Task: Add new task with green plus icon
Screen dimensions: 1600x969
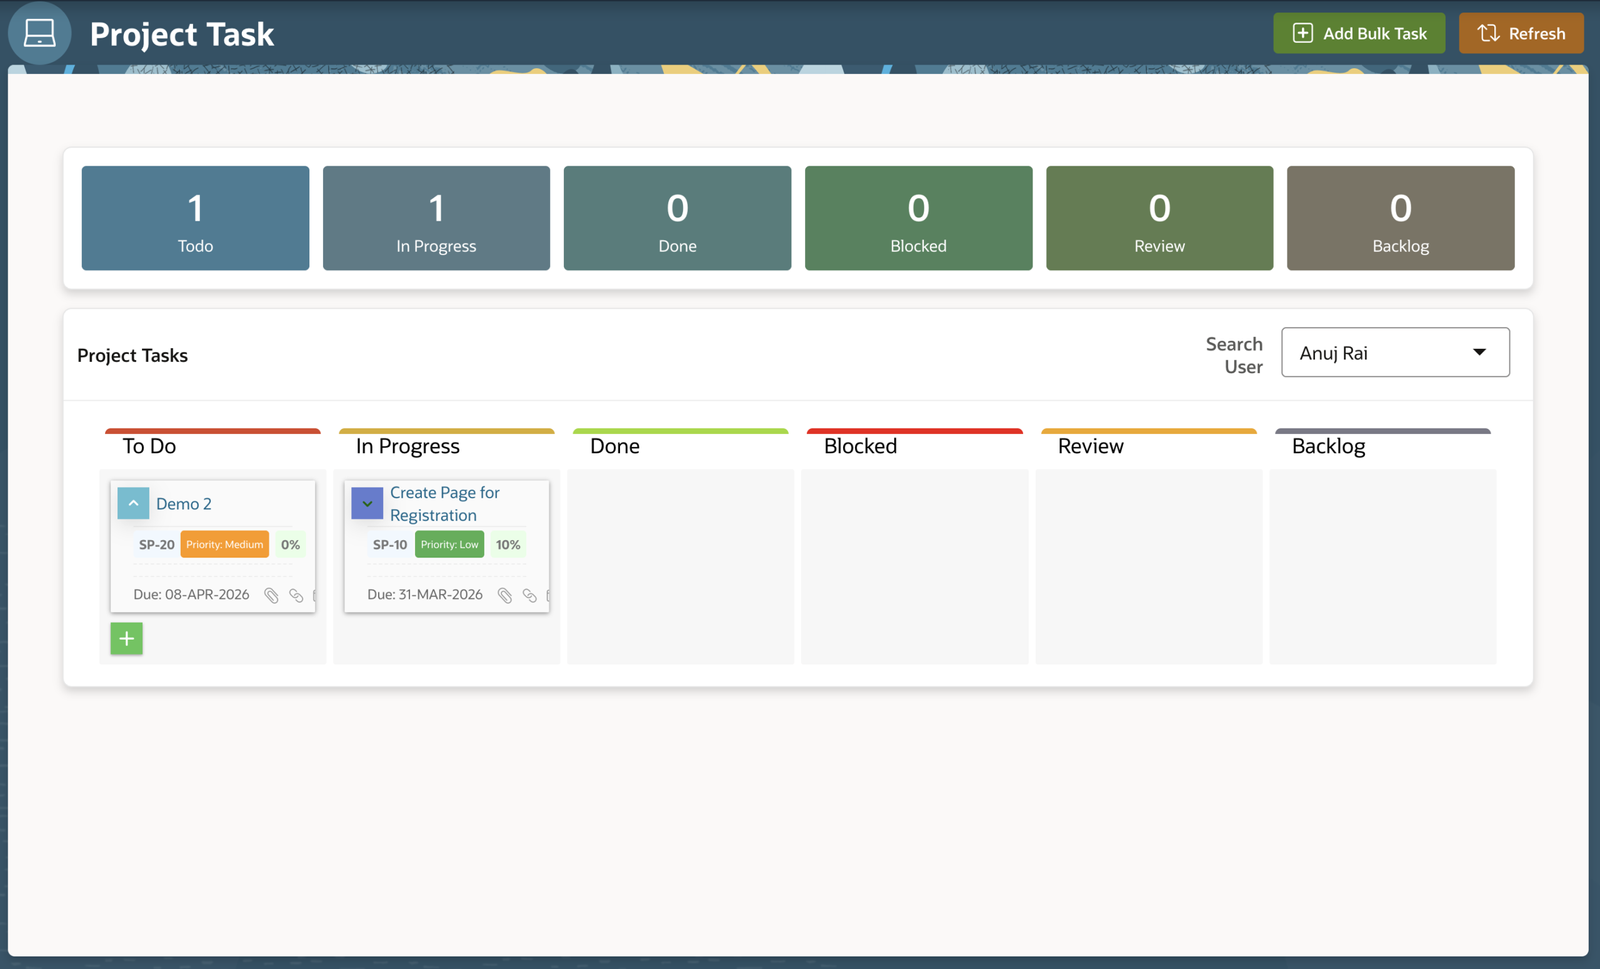Action: 126,638
